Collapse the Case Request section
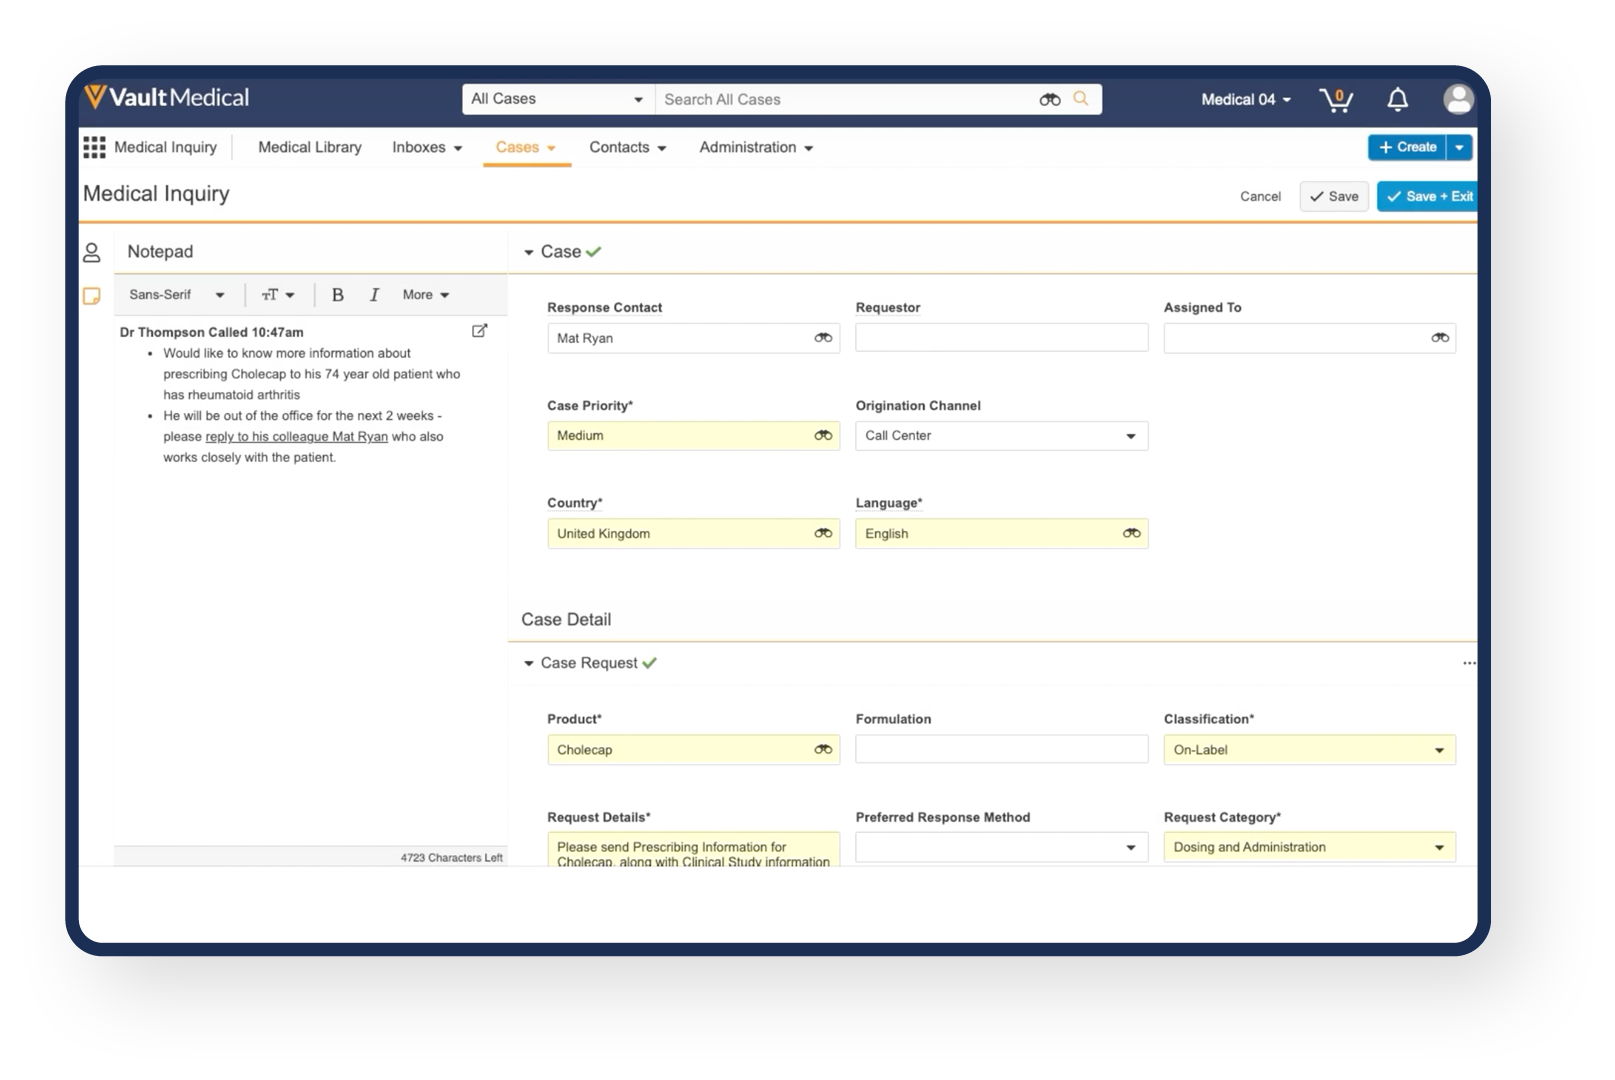The image size is (1615, 1080). pos(529,663)
